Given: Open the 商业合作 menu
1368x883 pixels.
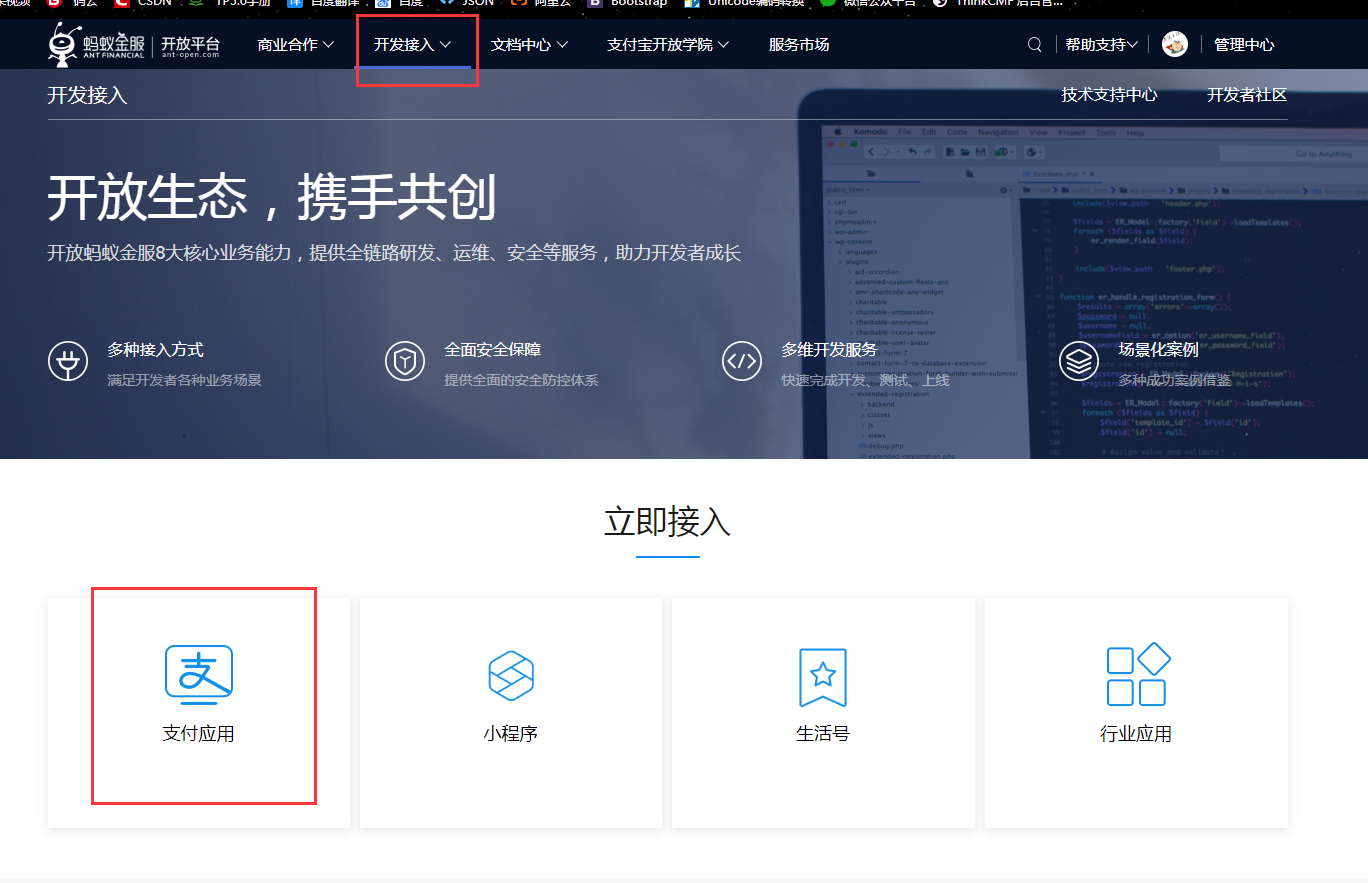Looking at the screenshot, I should [x=295, y=45].
